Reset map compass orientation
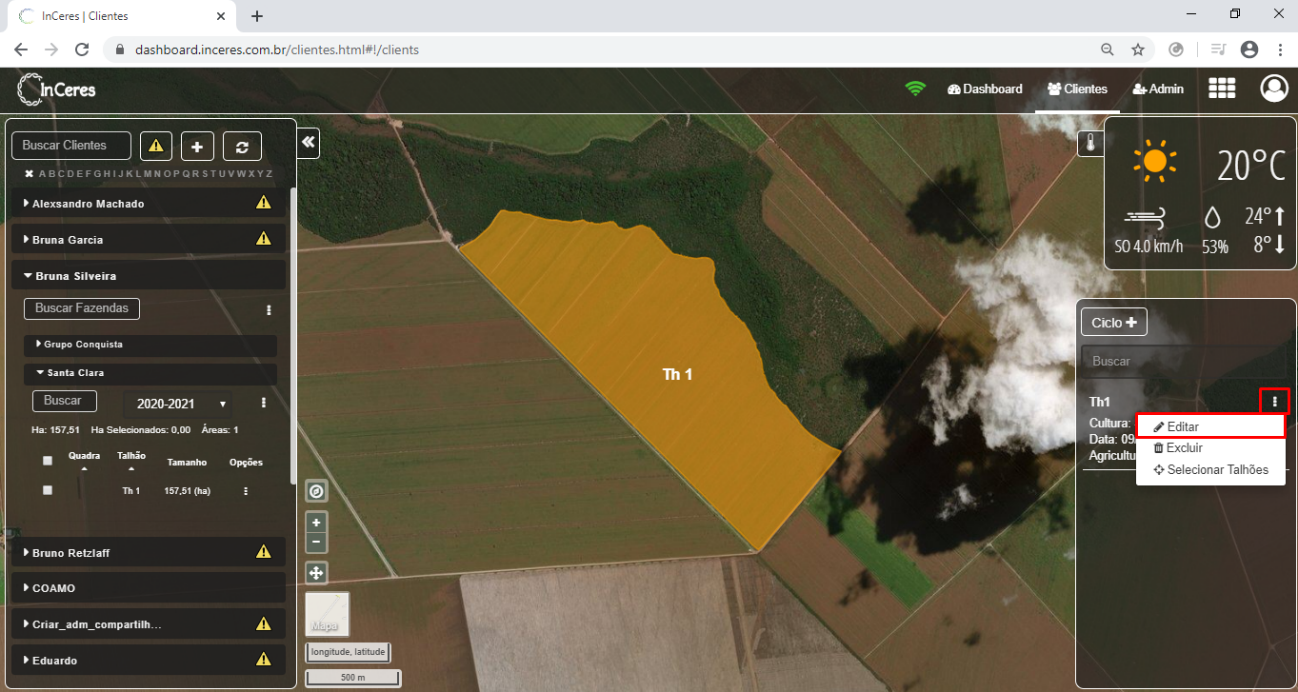Viewport: 1298px width, 692px height. (x=316, y=491)
